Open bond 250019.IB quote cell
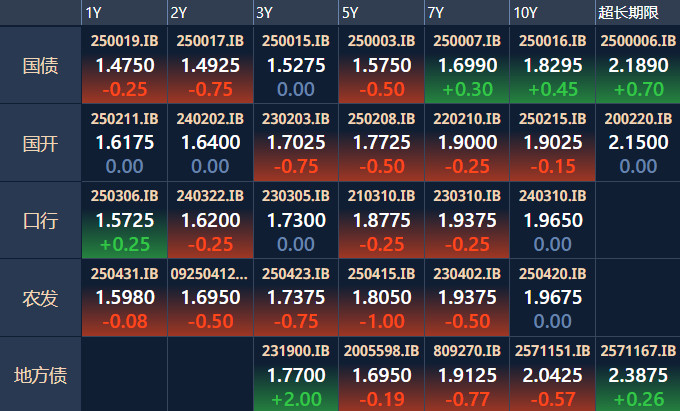 (x=124, y=66)
